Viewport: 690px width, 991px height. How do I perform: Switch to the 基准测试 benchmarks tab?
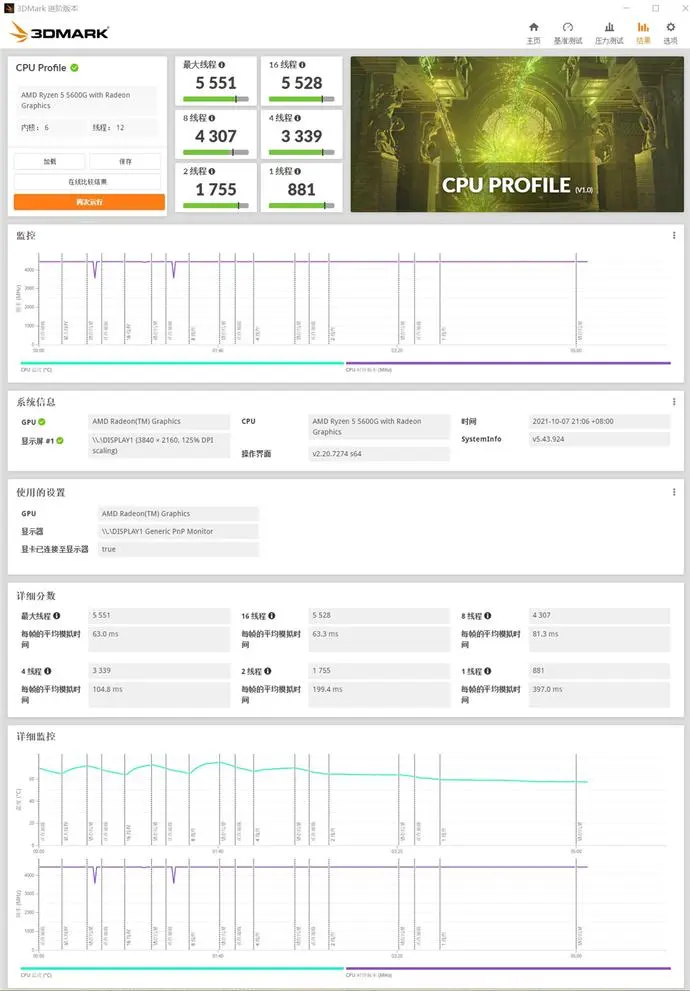pyautogui.click(x=567, y=33)
